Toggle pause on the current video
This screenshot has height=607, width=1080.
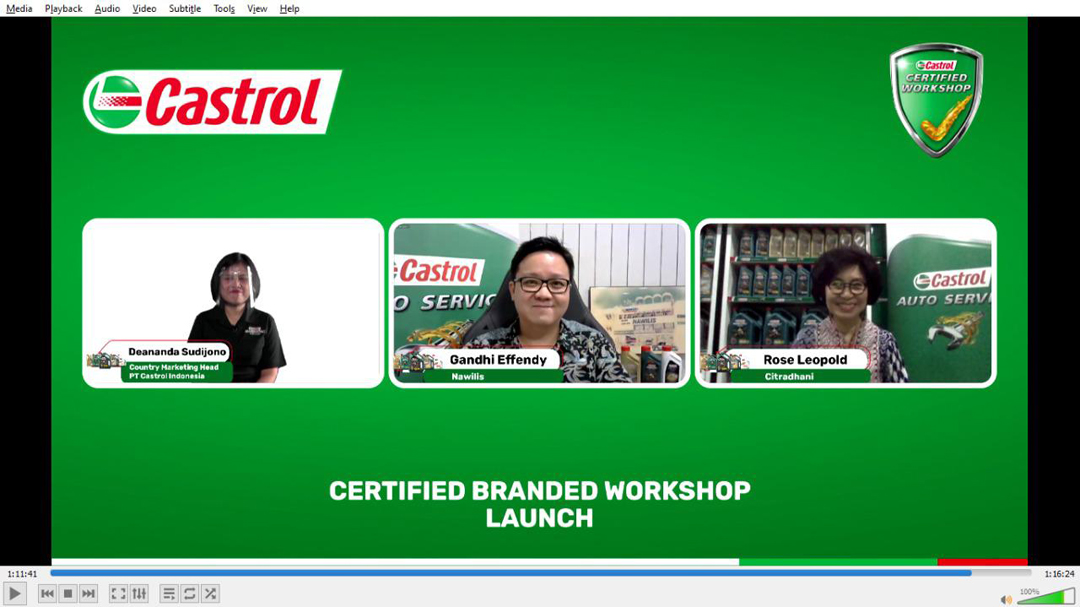coord(14,593)
